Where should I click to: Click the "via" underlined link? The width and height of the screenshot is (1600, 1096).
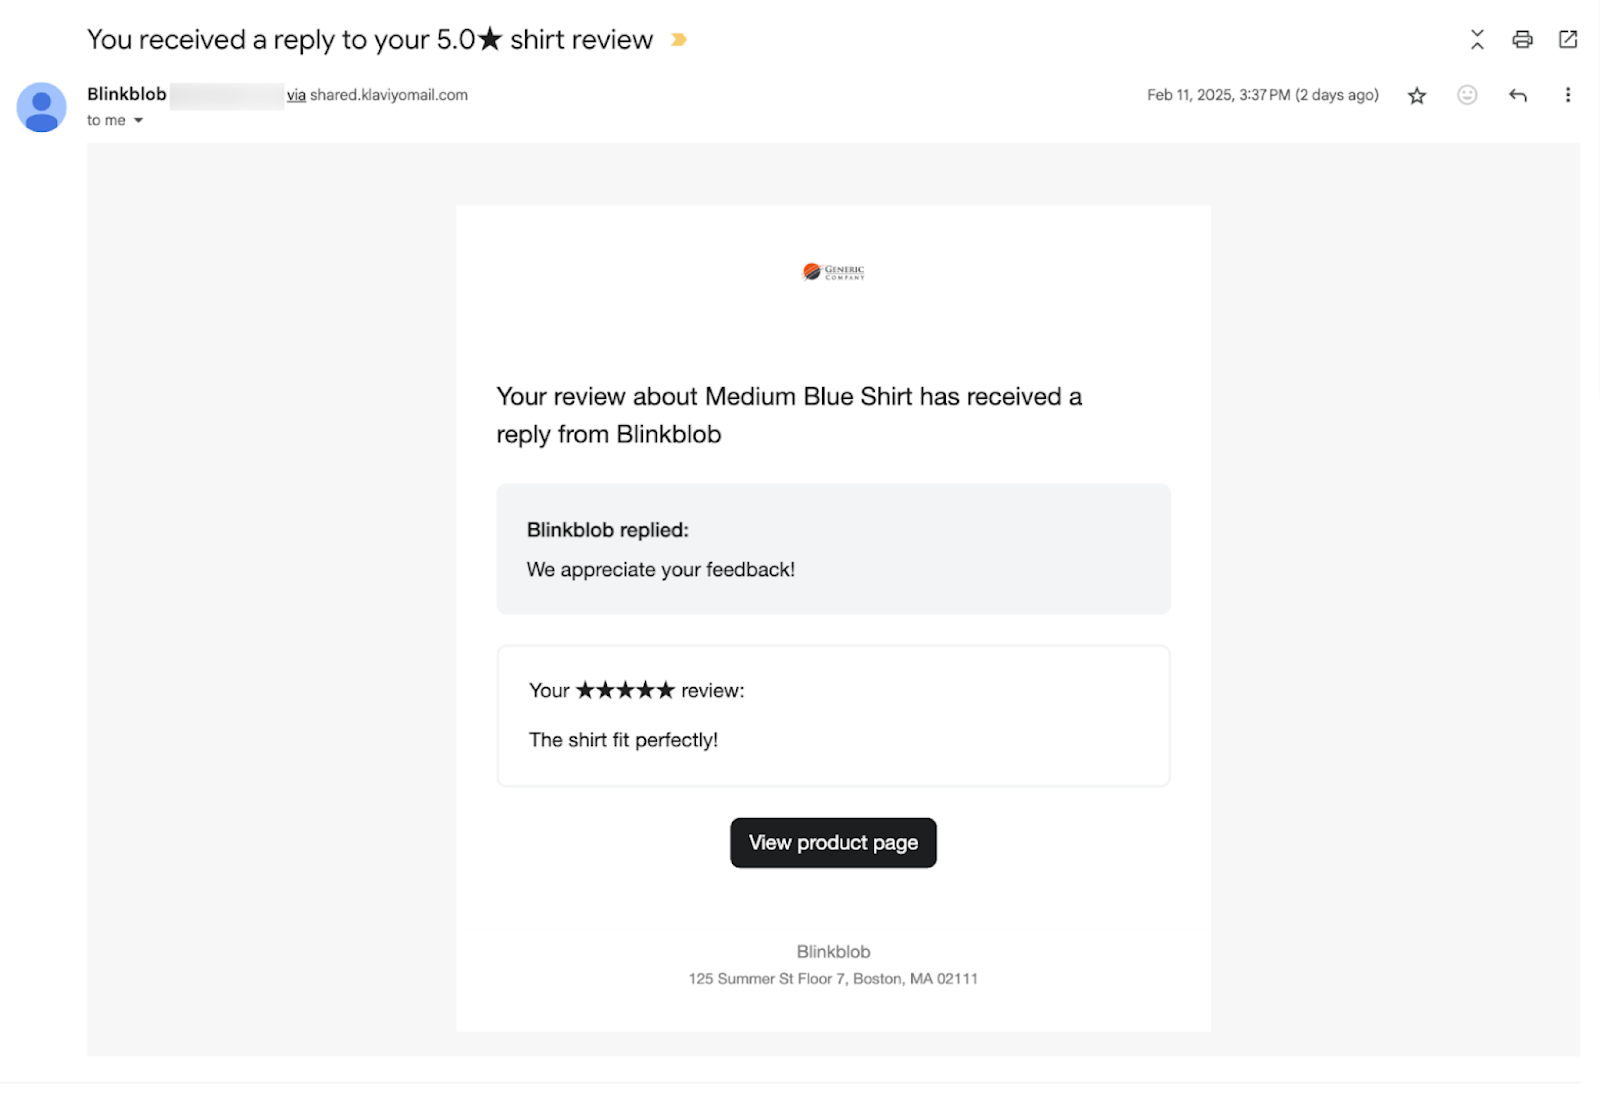(x=296, y=95)
